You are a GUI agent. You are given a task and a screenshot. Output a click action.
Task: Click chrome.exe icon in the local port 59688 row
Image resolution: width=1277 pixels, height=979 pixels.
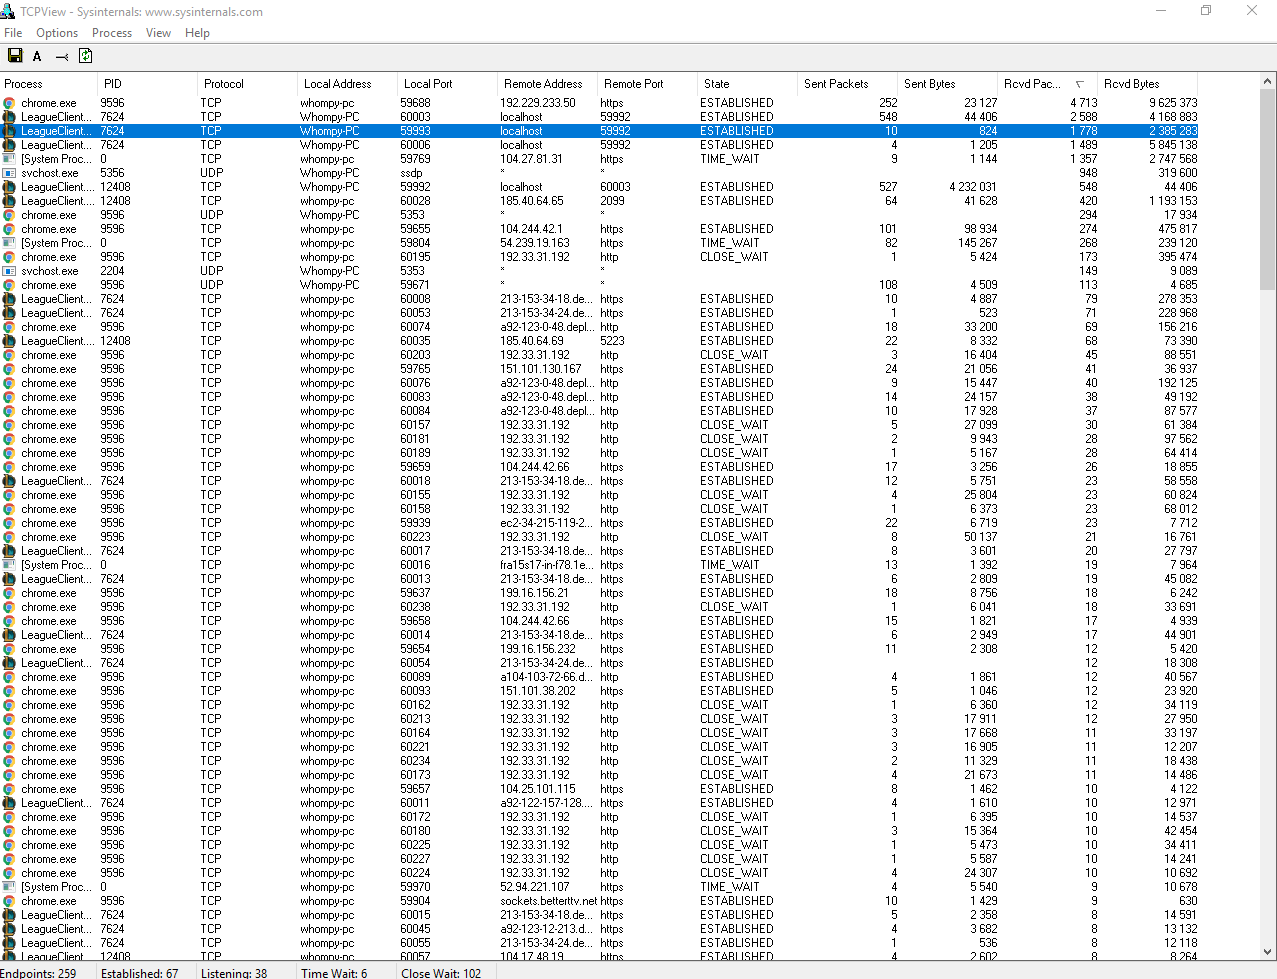click(9, 103)
